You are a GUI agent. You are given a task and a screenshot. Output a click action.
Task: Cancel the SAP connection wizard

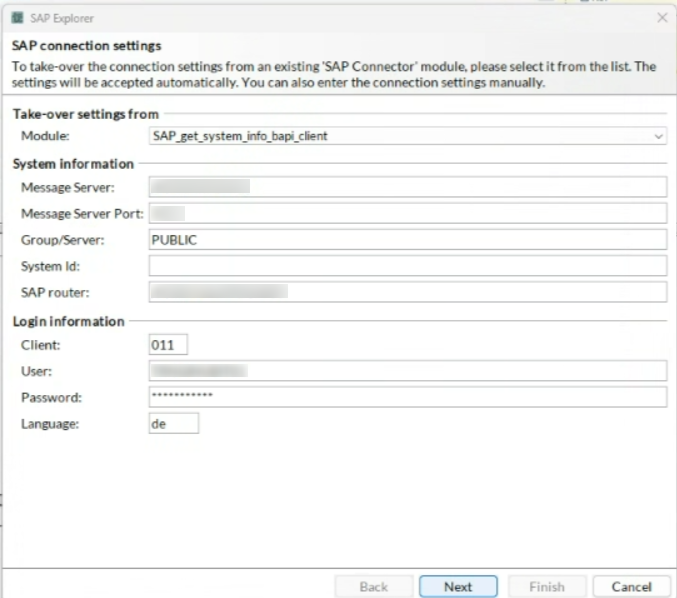coord(631,586)
